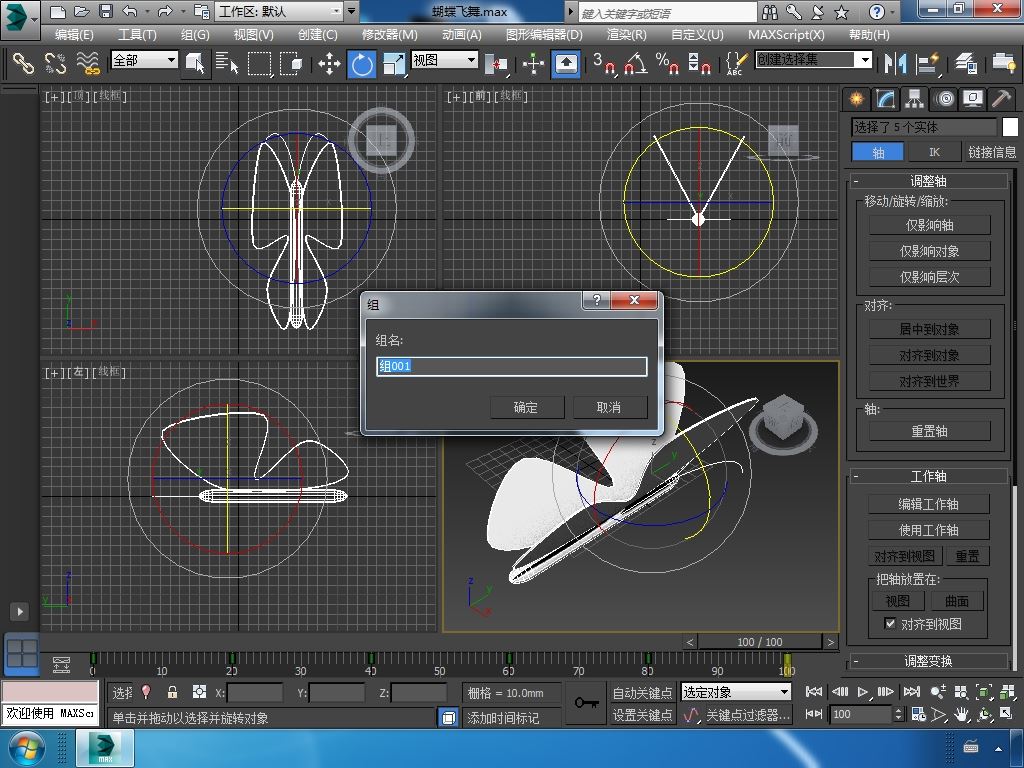Click the Play Animation button
This screenshot has height=768, width=1024.
click(x=863, y=691)
